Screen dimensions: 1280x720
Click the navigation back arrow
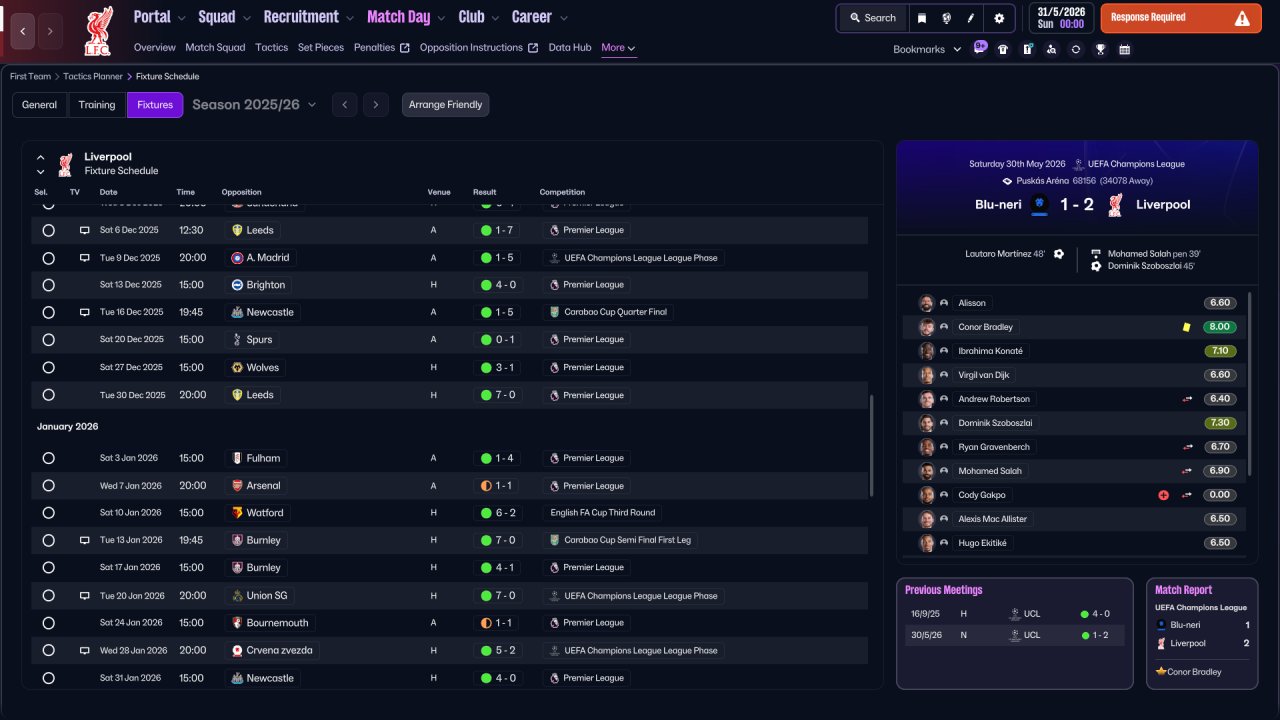23,31
